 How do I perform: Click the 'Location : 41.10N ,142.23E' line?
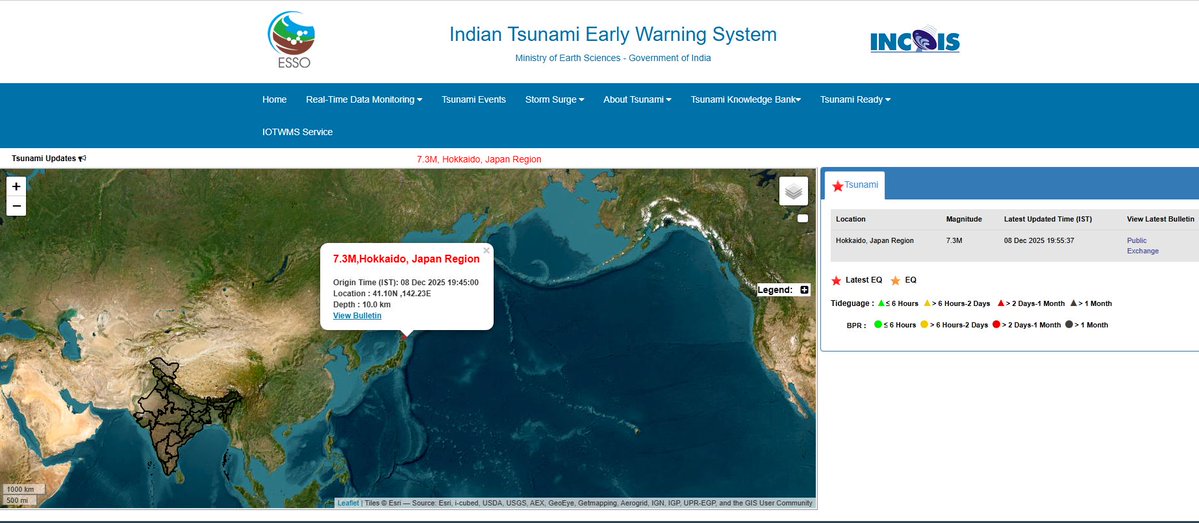(382, 294)
